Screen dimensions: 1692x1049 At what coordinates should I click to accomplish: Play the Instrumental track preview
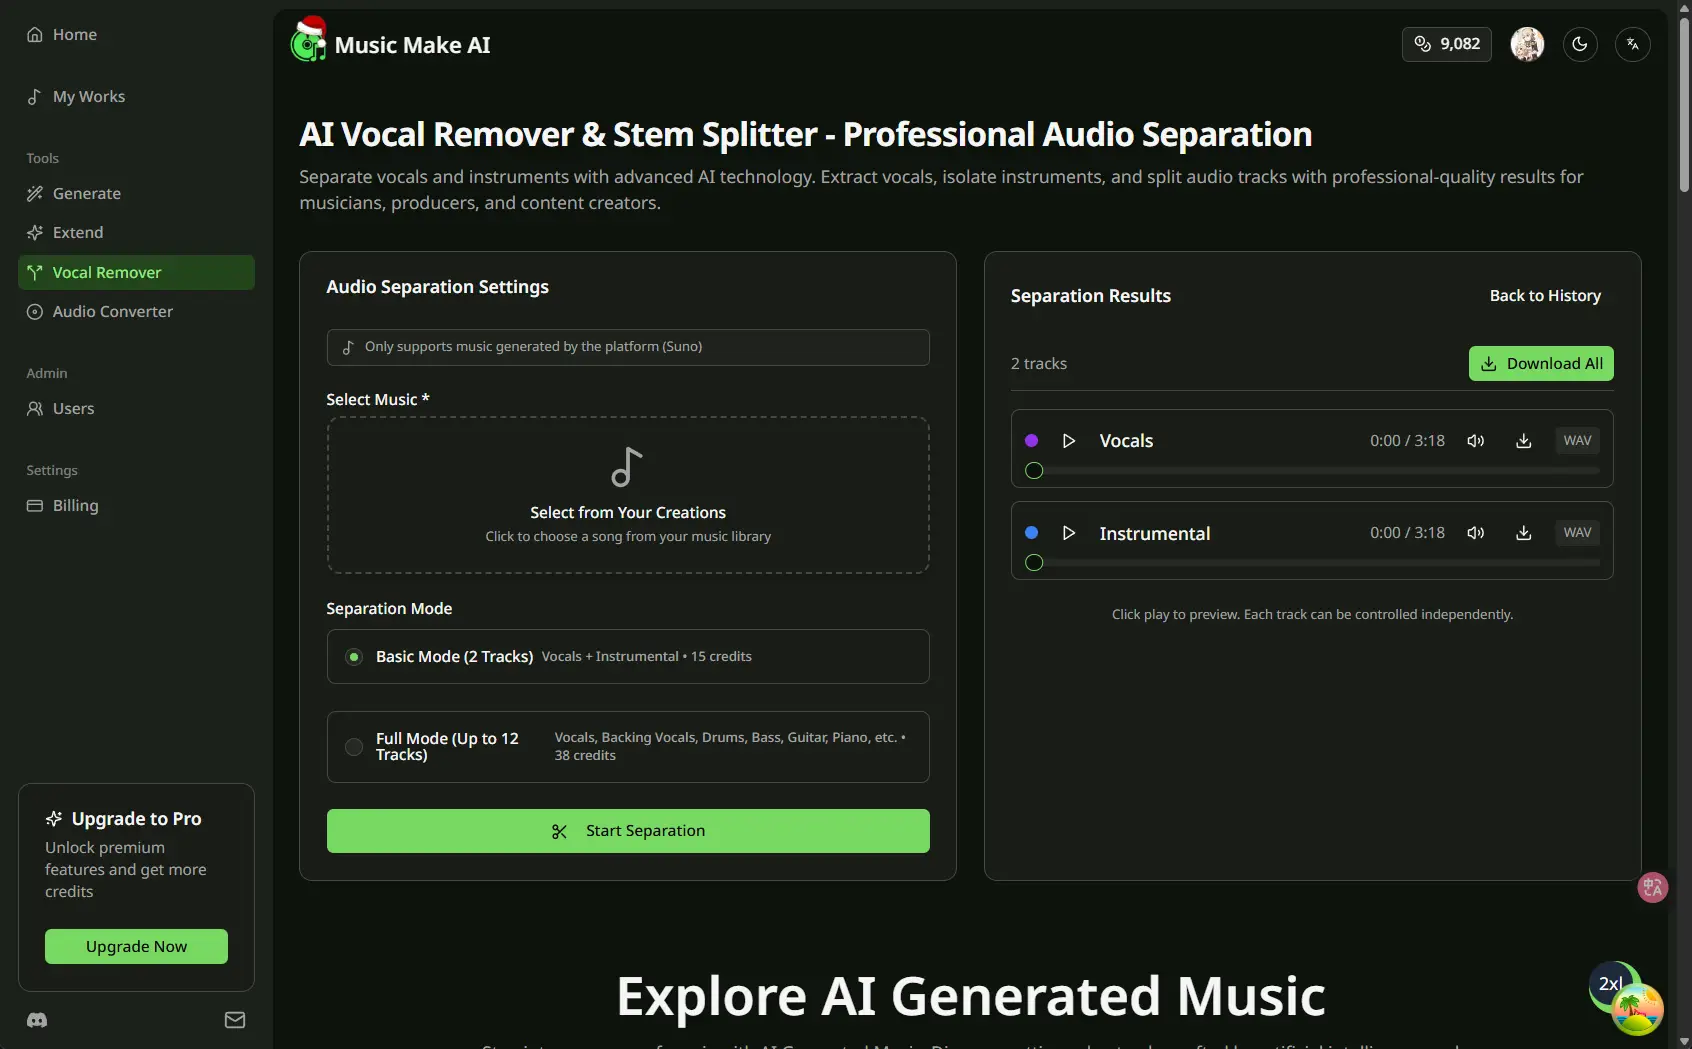(1068, 533)
